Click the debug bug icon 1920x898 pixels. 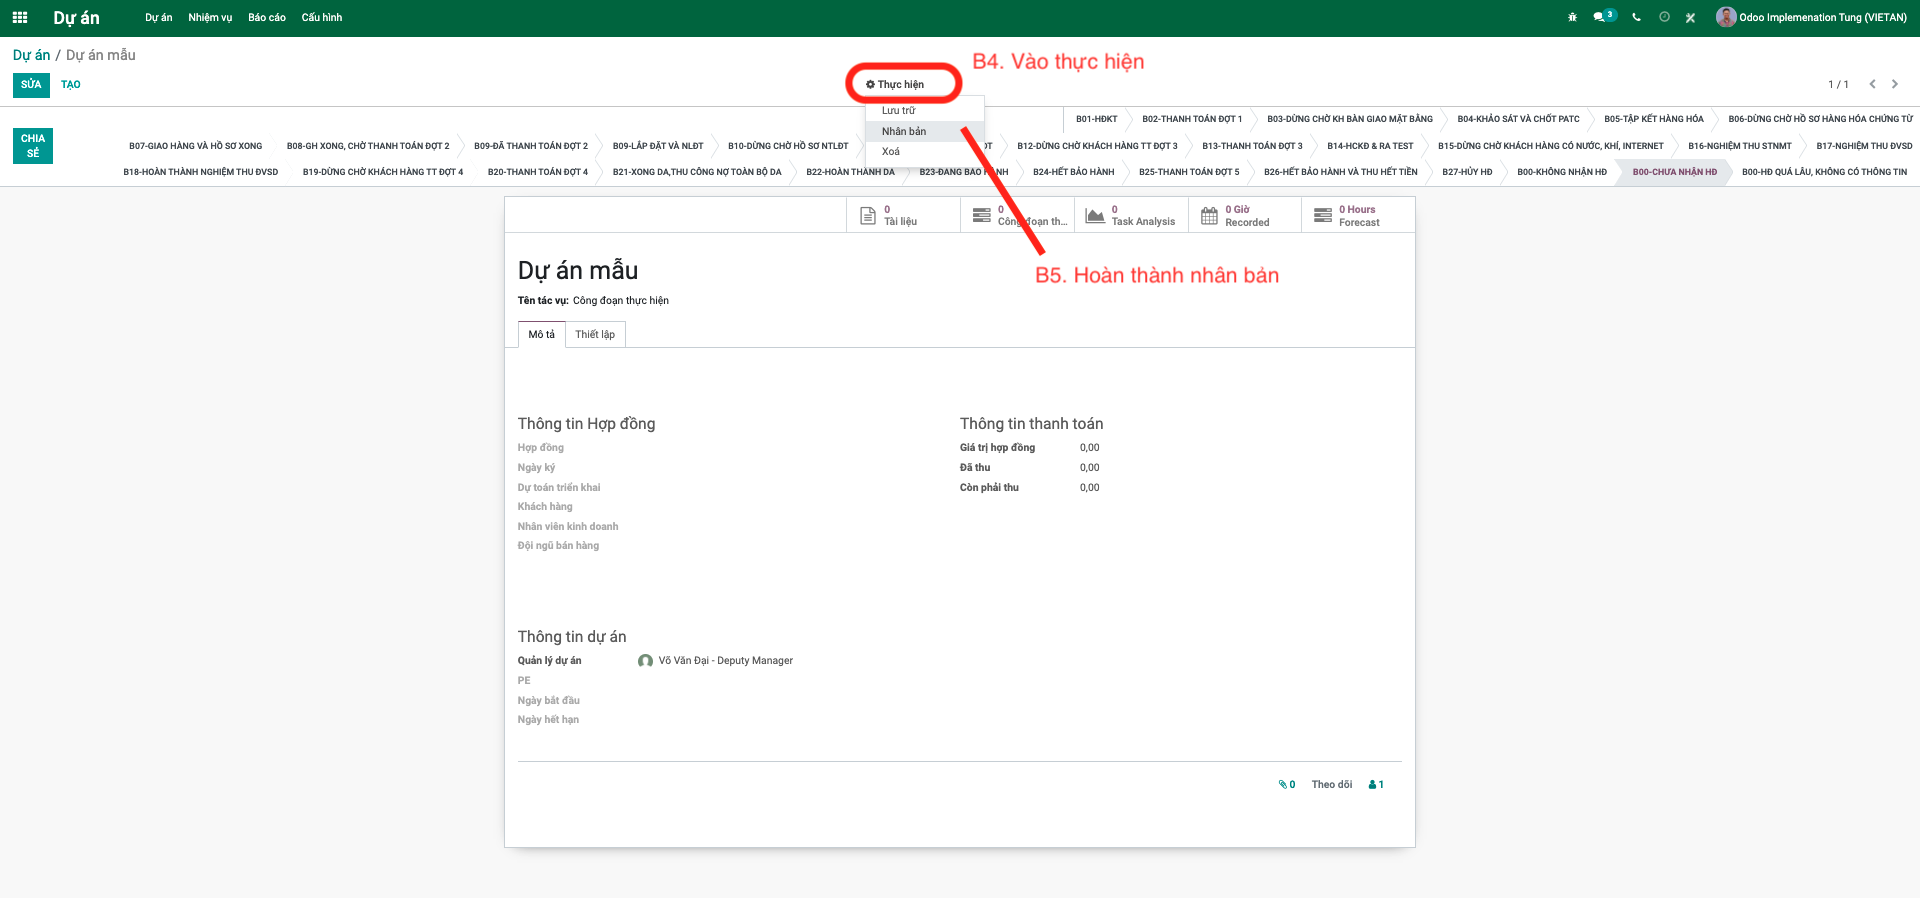click(1572, 17)
